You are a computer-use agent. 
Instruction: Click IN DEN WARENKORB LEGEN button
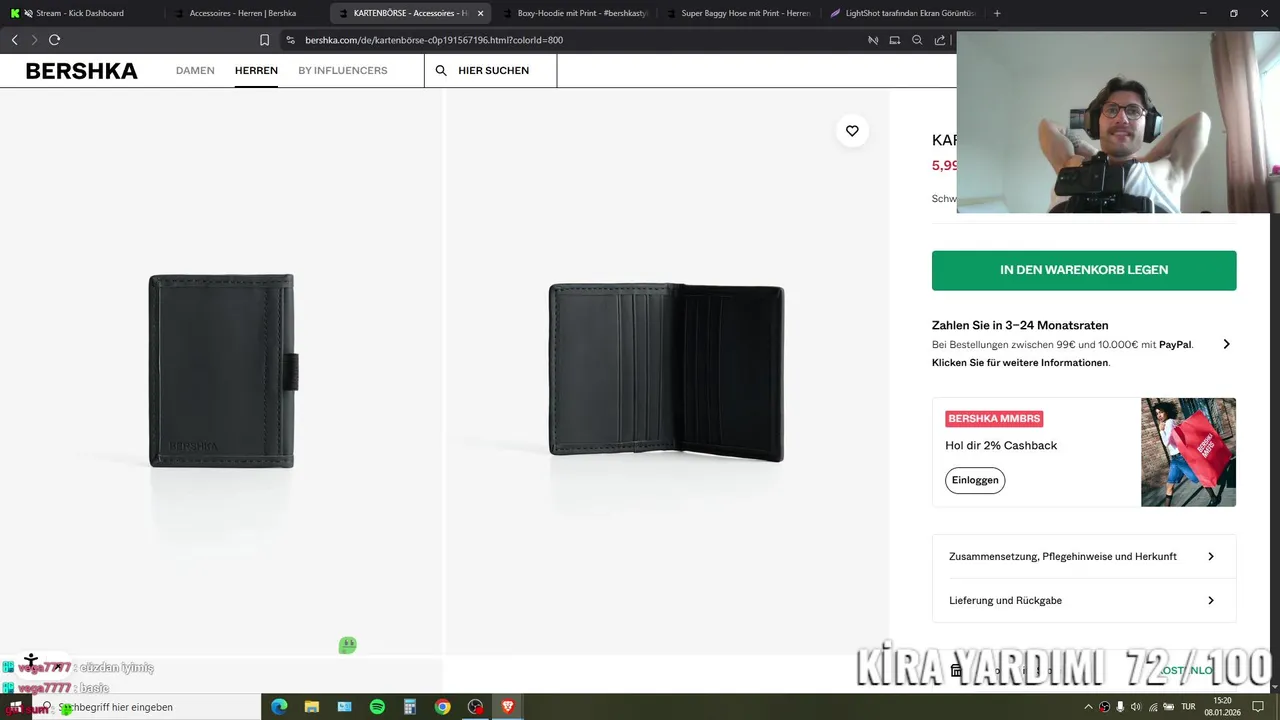click(x=1084, y=270)
